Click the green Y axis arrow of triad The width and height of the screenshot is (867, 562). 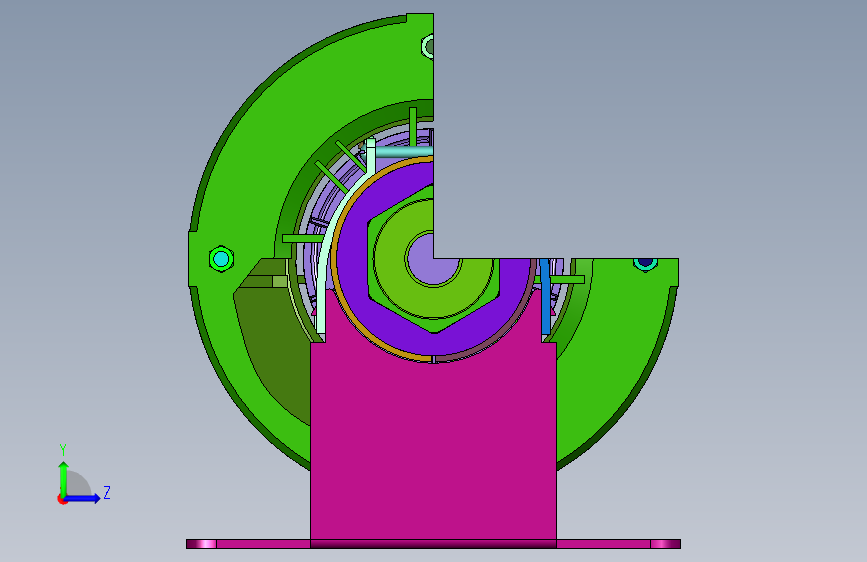point(63,478)
